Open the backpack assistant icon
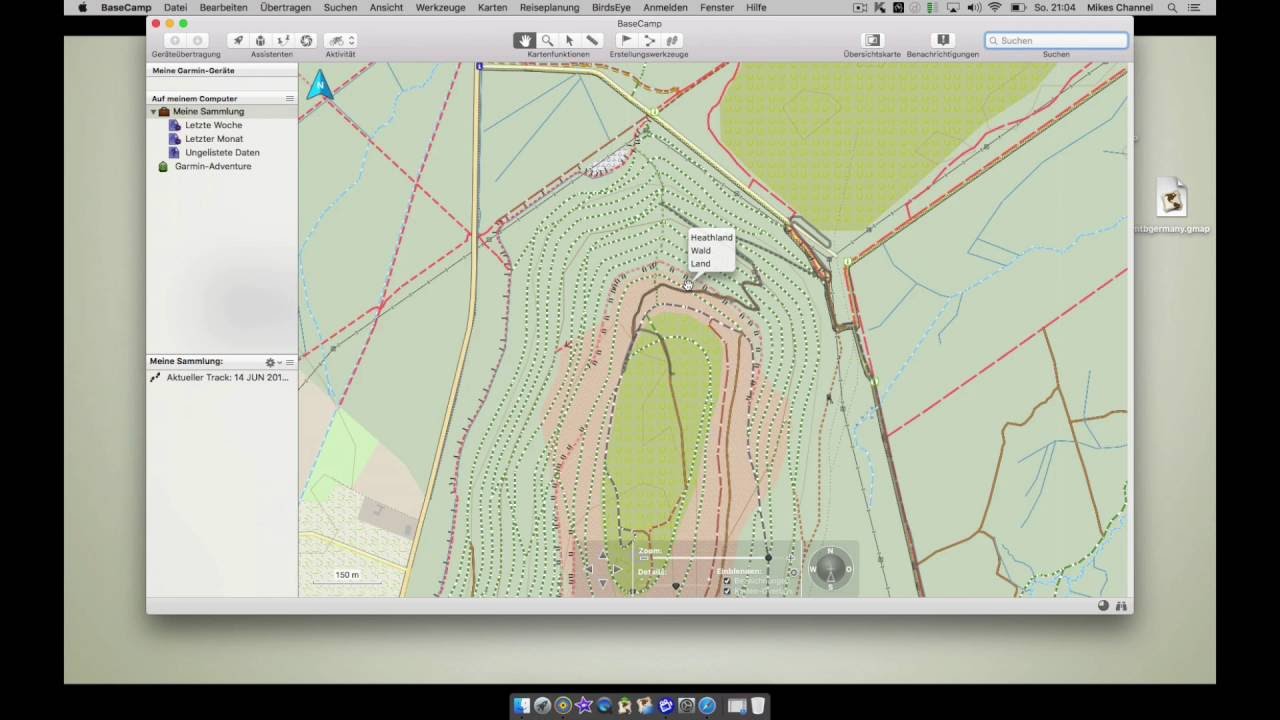This screenshot has width=1280, height=720. pos(260,40)
